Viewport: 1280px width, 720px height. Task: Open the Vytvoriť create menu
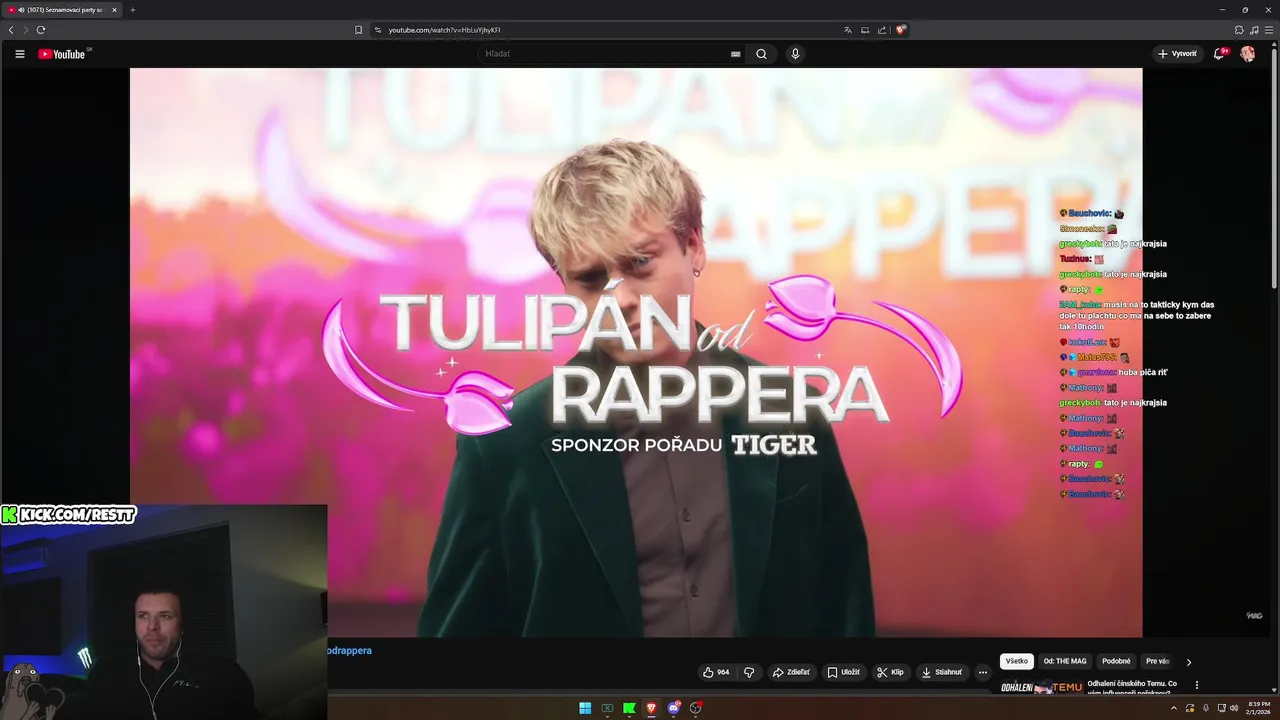[1177, 54]
